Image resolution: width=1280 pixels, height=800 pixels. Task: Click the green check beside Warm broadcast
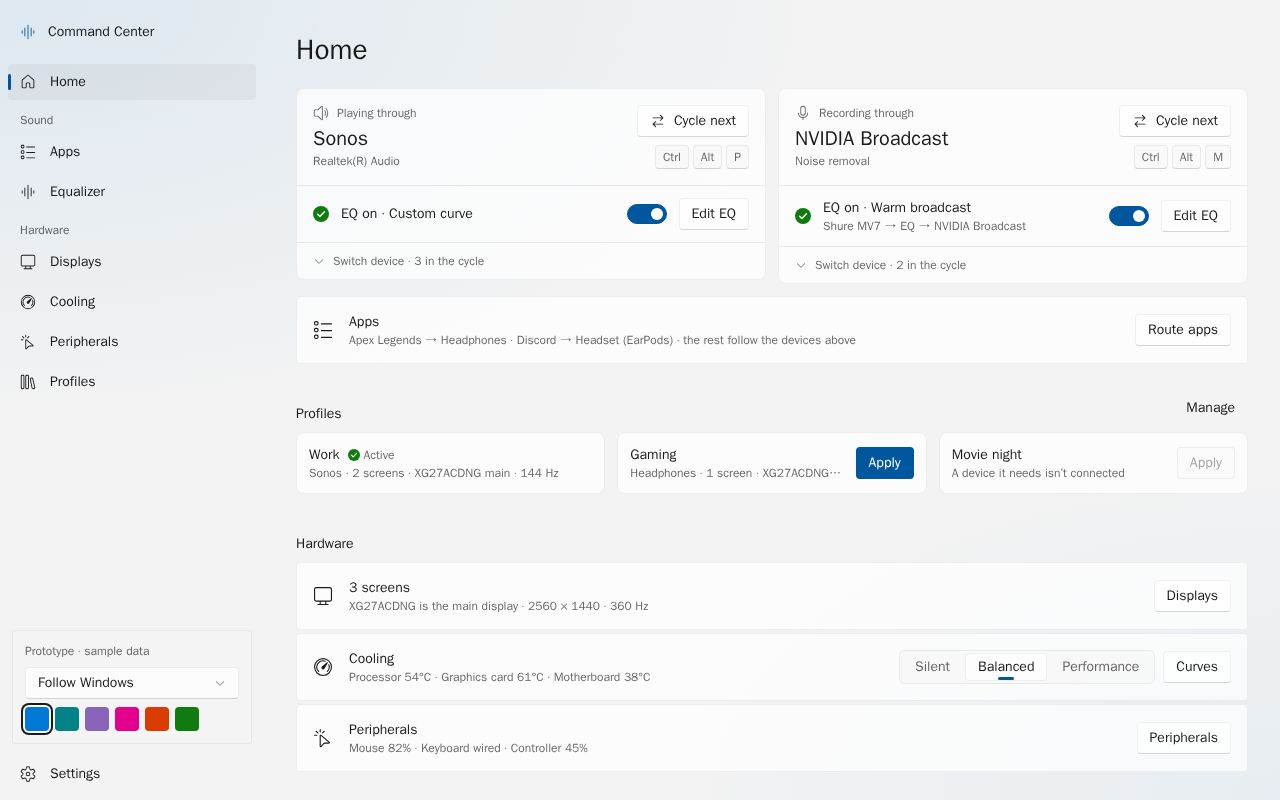(x=803, y=216)
